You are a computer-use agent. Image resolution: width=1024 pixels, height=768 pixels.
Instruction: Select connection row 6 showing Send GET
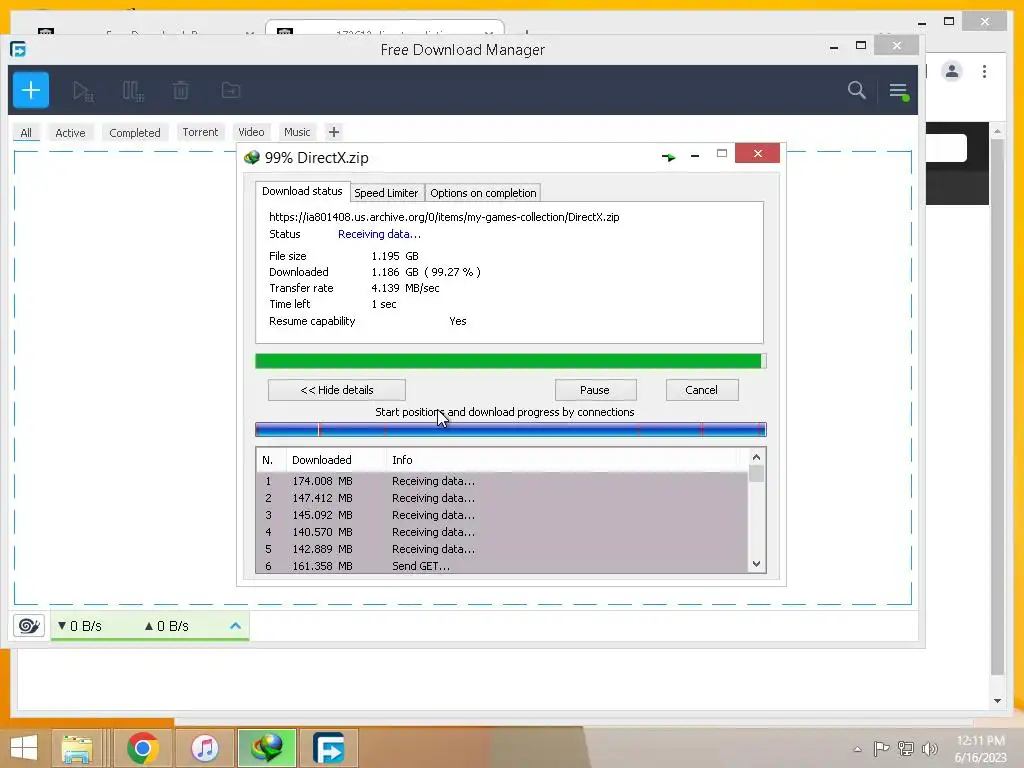(x=502, y=566)
